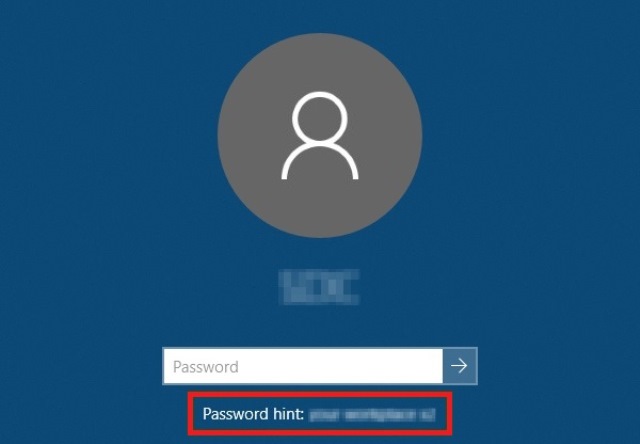
Task: Click the submit arrow button
Action: (x=460, y=366)
